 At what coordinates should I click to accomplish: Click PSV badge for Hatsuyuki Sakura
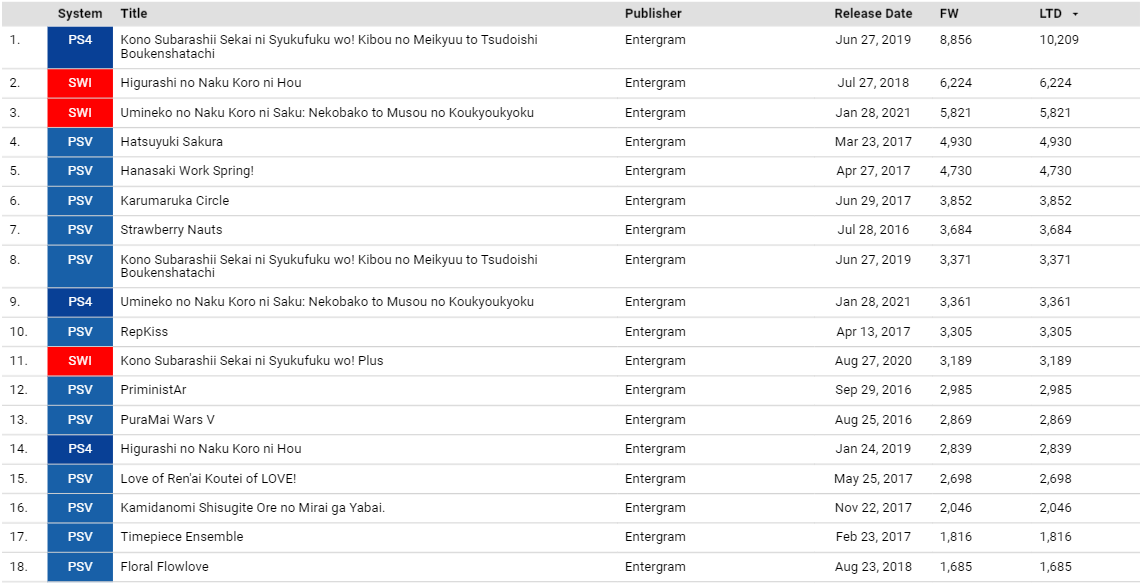80,142
